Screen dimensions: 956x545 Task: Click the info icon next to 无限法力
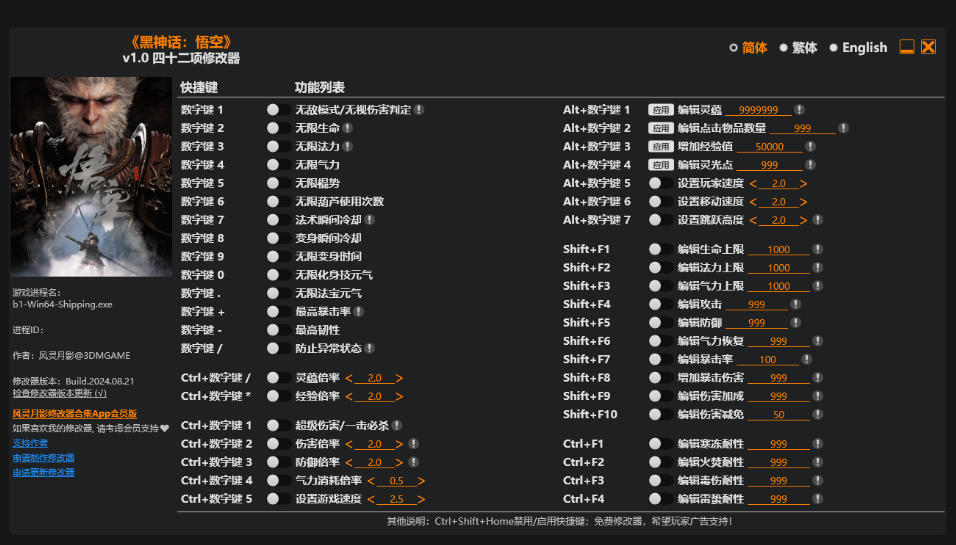[348, 146]
